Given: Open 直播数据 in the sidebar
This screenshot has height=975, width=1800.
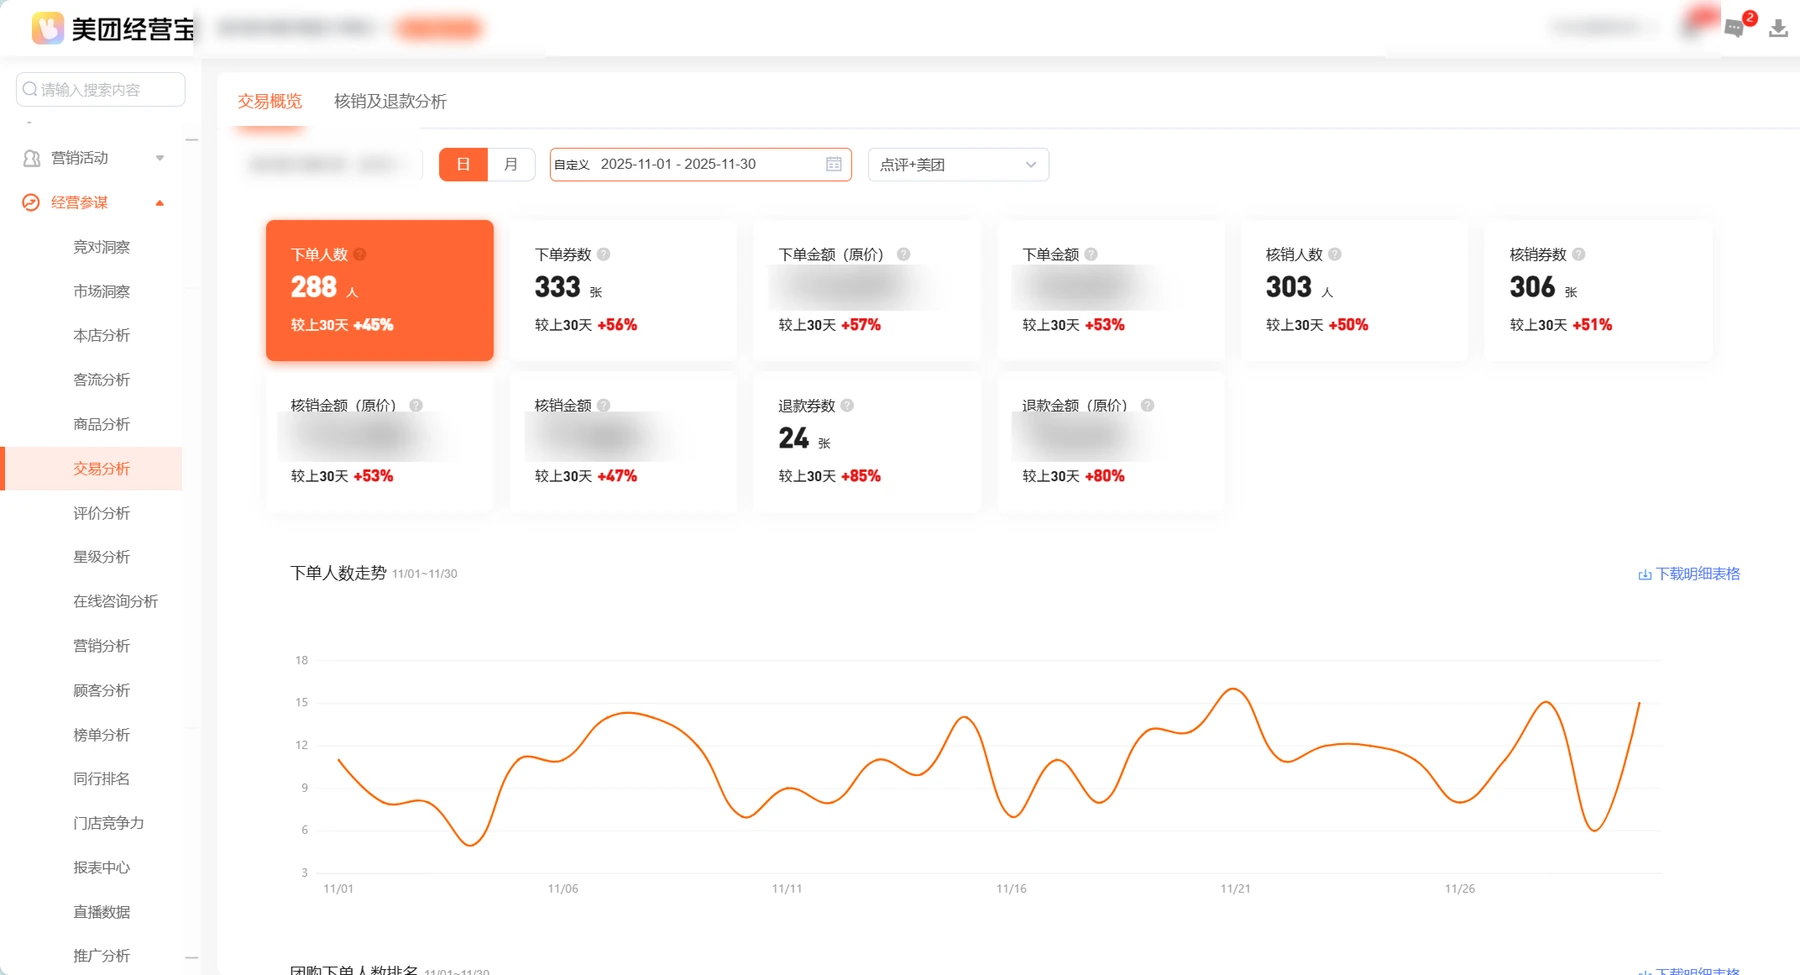Looking at the screenshot, I should (101, 912).
